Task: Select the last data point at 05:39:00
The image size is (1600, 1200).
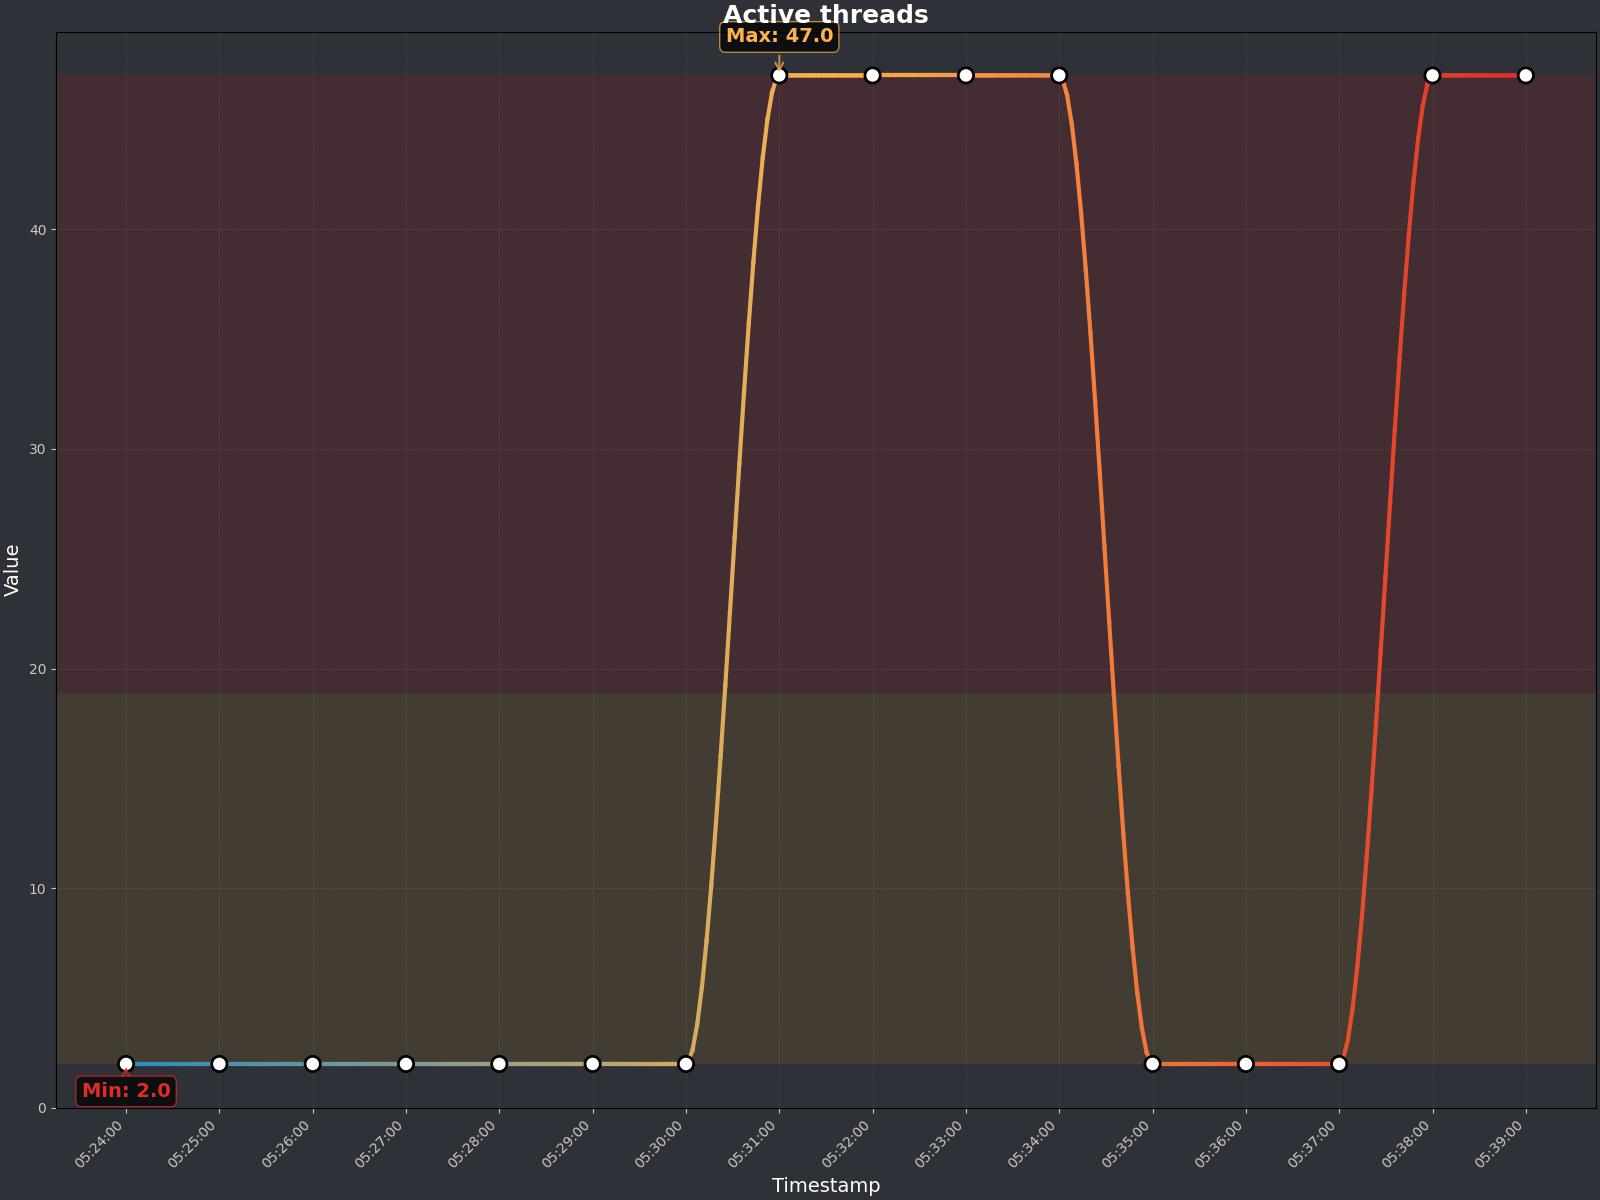Action: coord(1525,76)
